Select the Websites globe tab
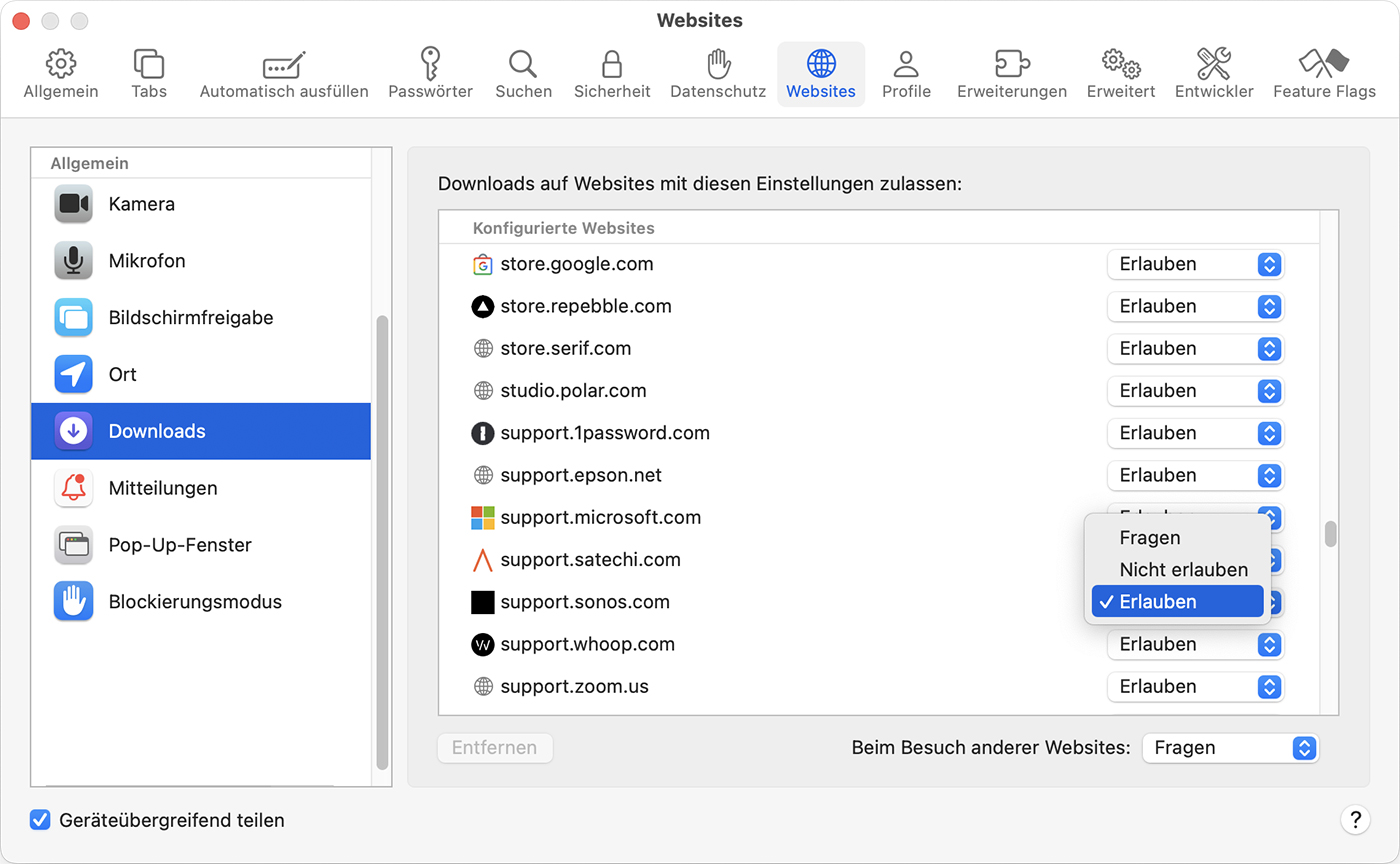The height and width of the screenshot is (864, 1400). 821,74
